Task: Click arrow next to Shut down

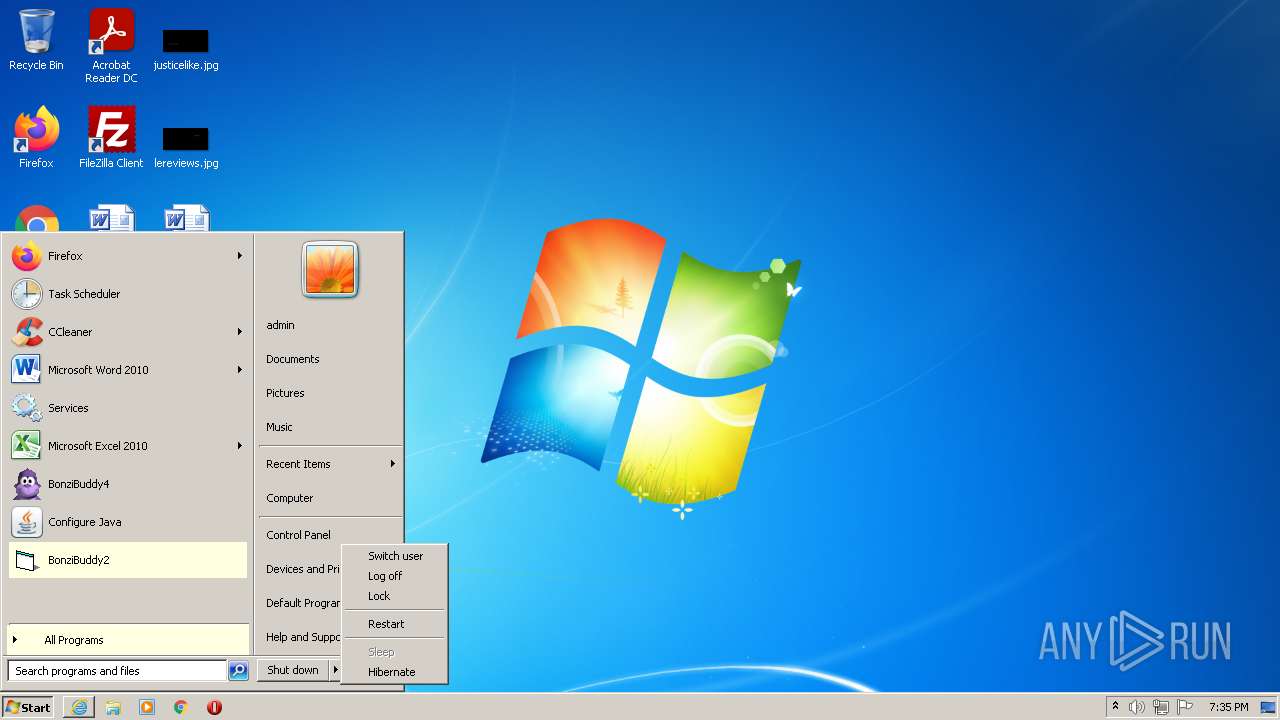Action: click(x=335, y=670)
